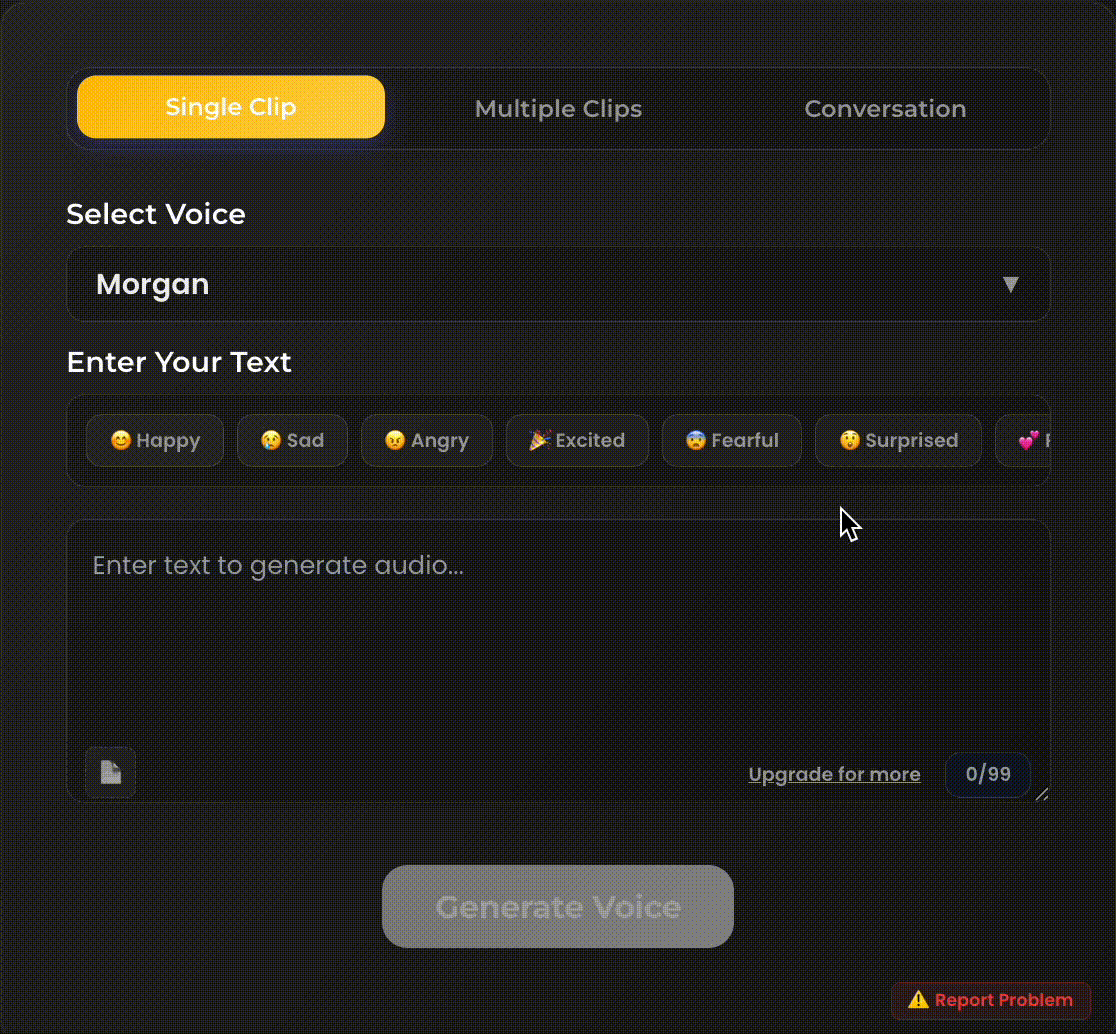Open the Morgan voice selector
This screenshot has width=1116, height=1034.
[x=558, y=284]
